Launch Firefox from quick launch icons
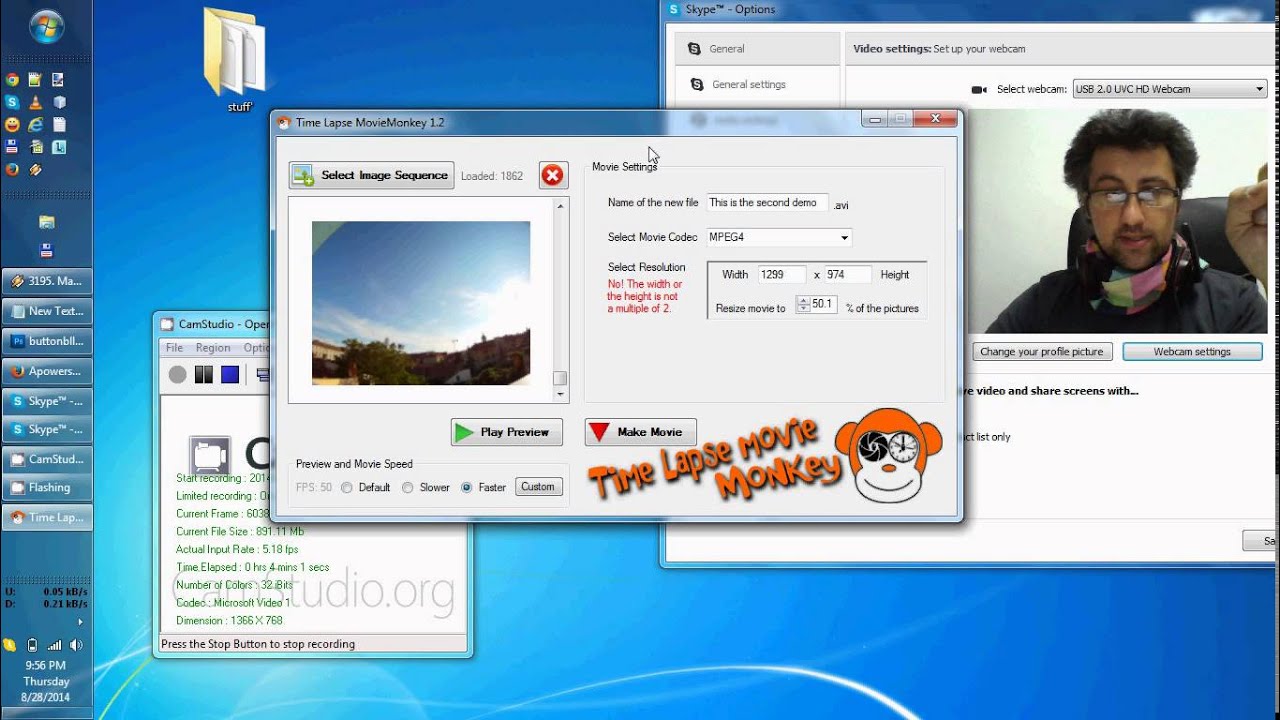This screenshot has width=1280, height=720. point(12,170)
